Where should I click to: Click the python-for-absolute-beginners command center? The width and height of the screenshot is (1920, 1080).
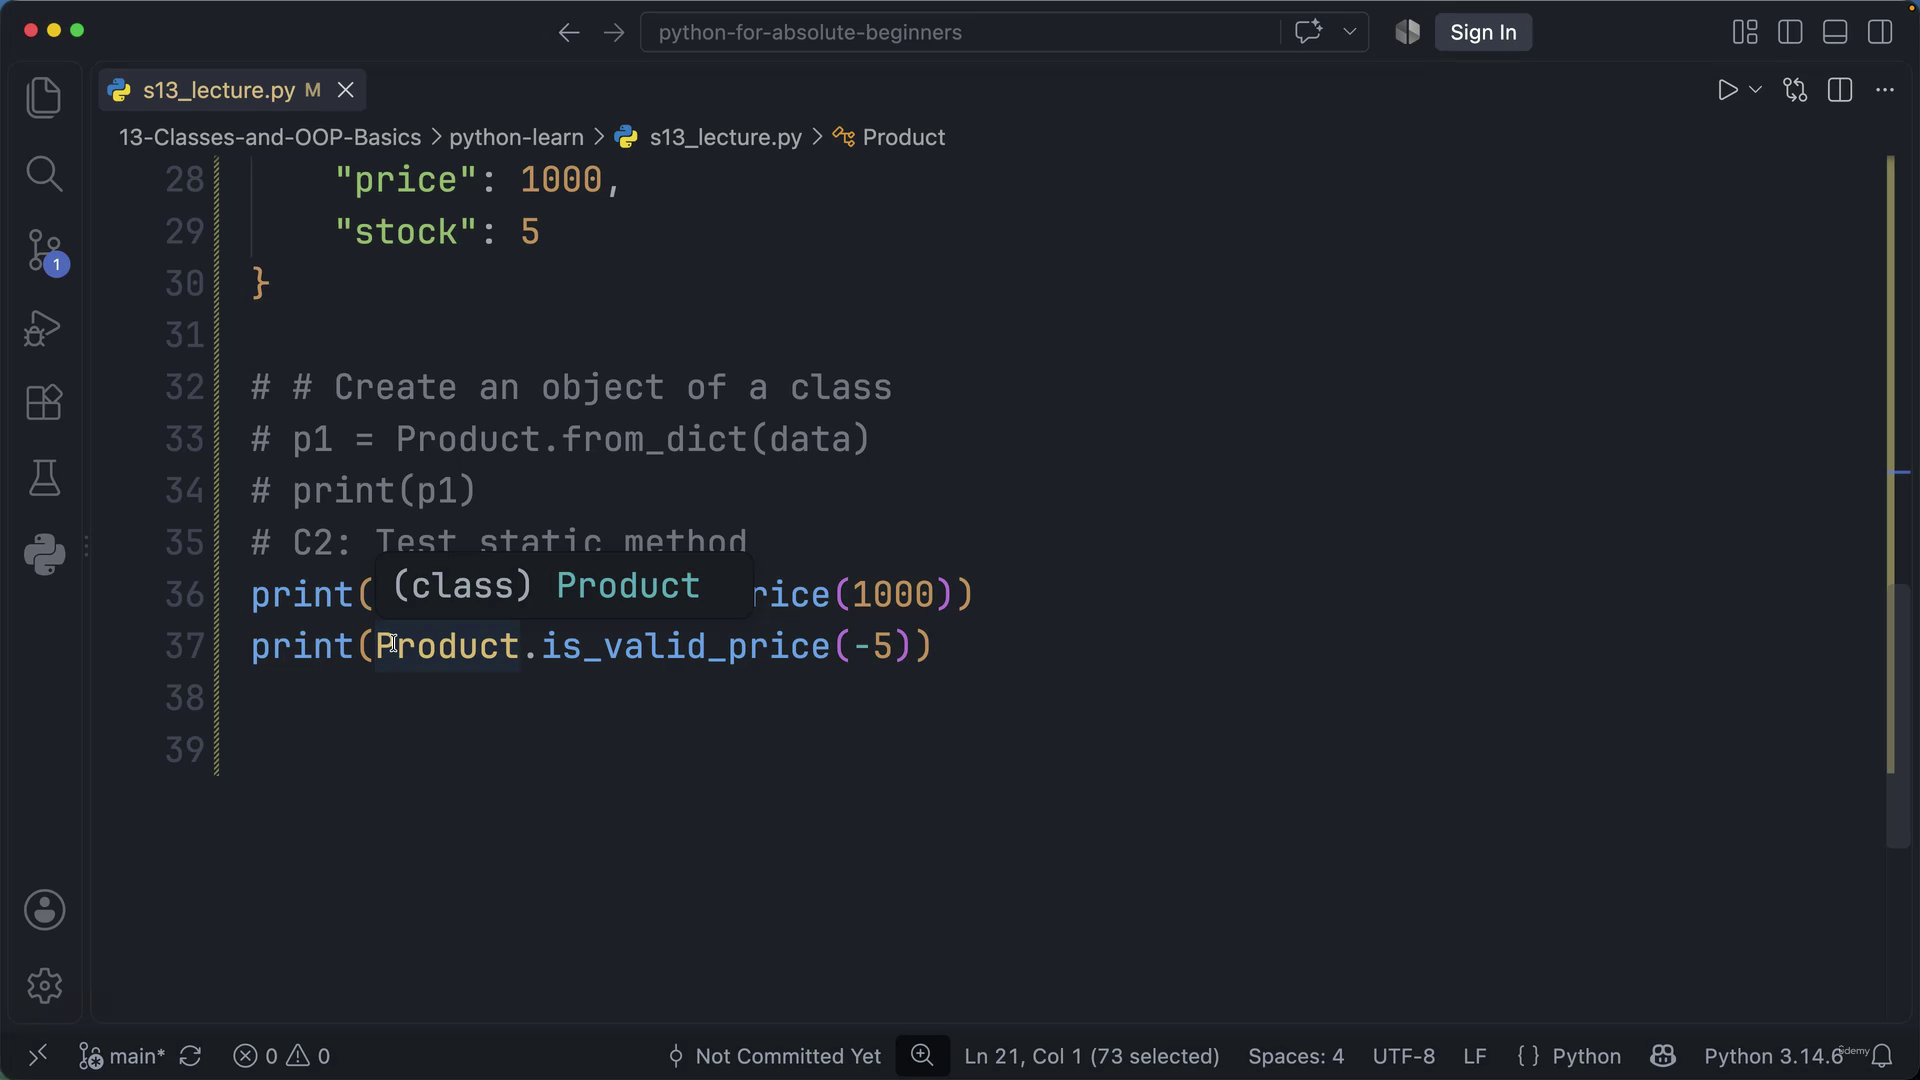coord(959,32)
